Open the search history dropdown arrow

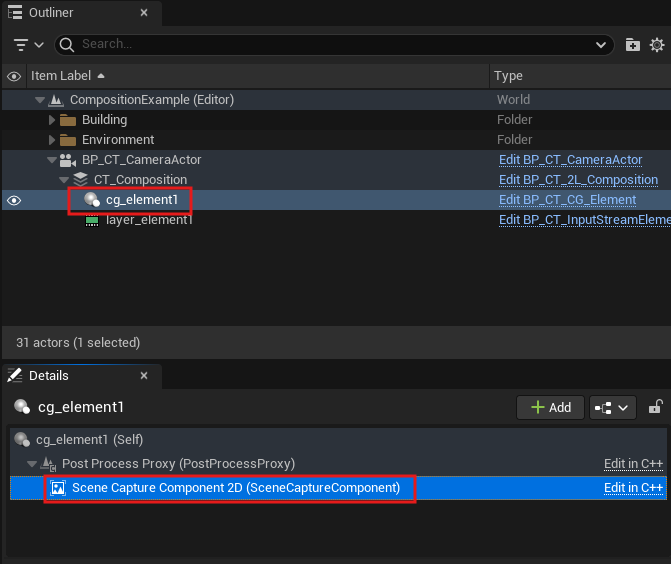[602, 44]
